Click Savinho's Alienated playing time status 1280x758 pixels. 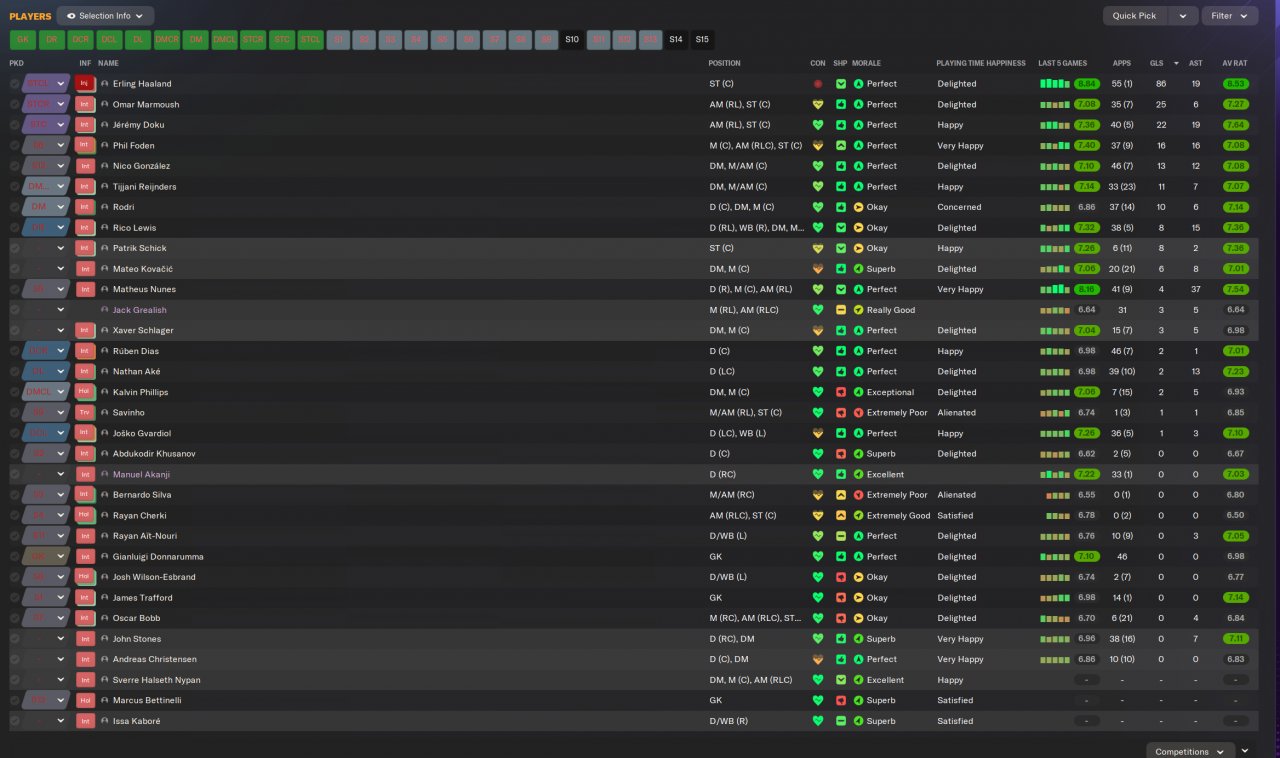tap(957, 413)
